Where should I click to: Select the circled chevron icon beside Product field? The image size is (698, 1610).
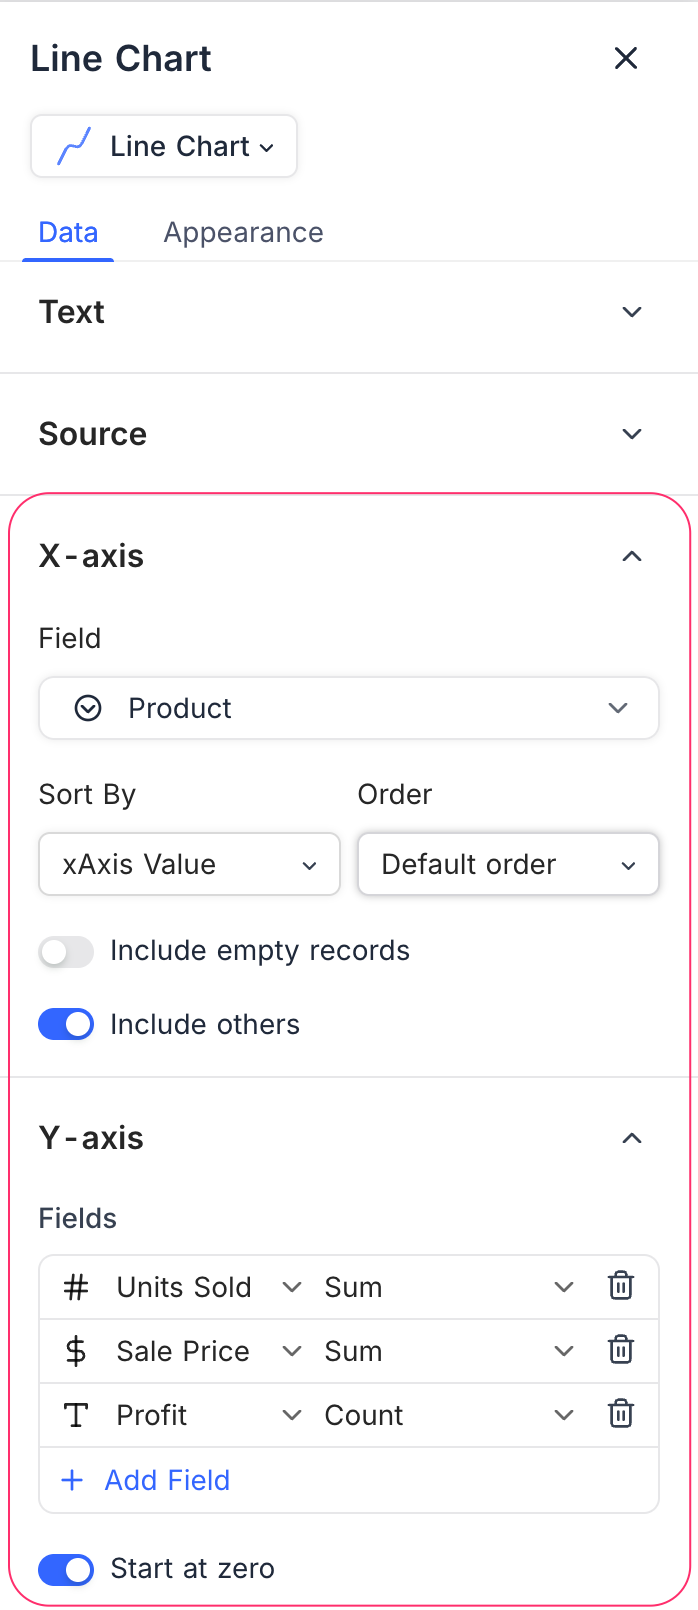pyautogui.click(x=88, y=708)
